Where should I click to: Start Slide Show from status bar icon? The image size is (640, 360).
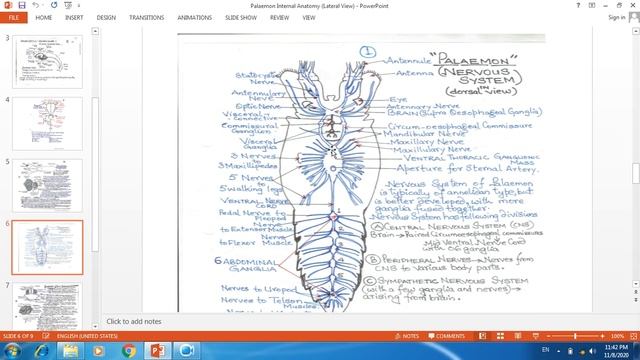coord(536,336)
